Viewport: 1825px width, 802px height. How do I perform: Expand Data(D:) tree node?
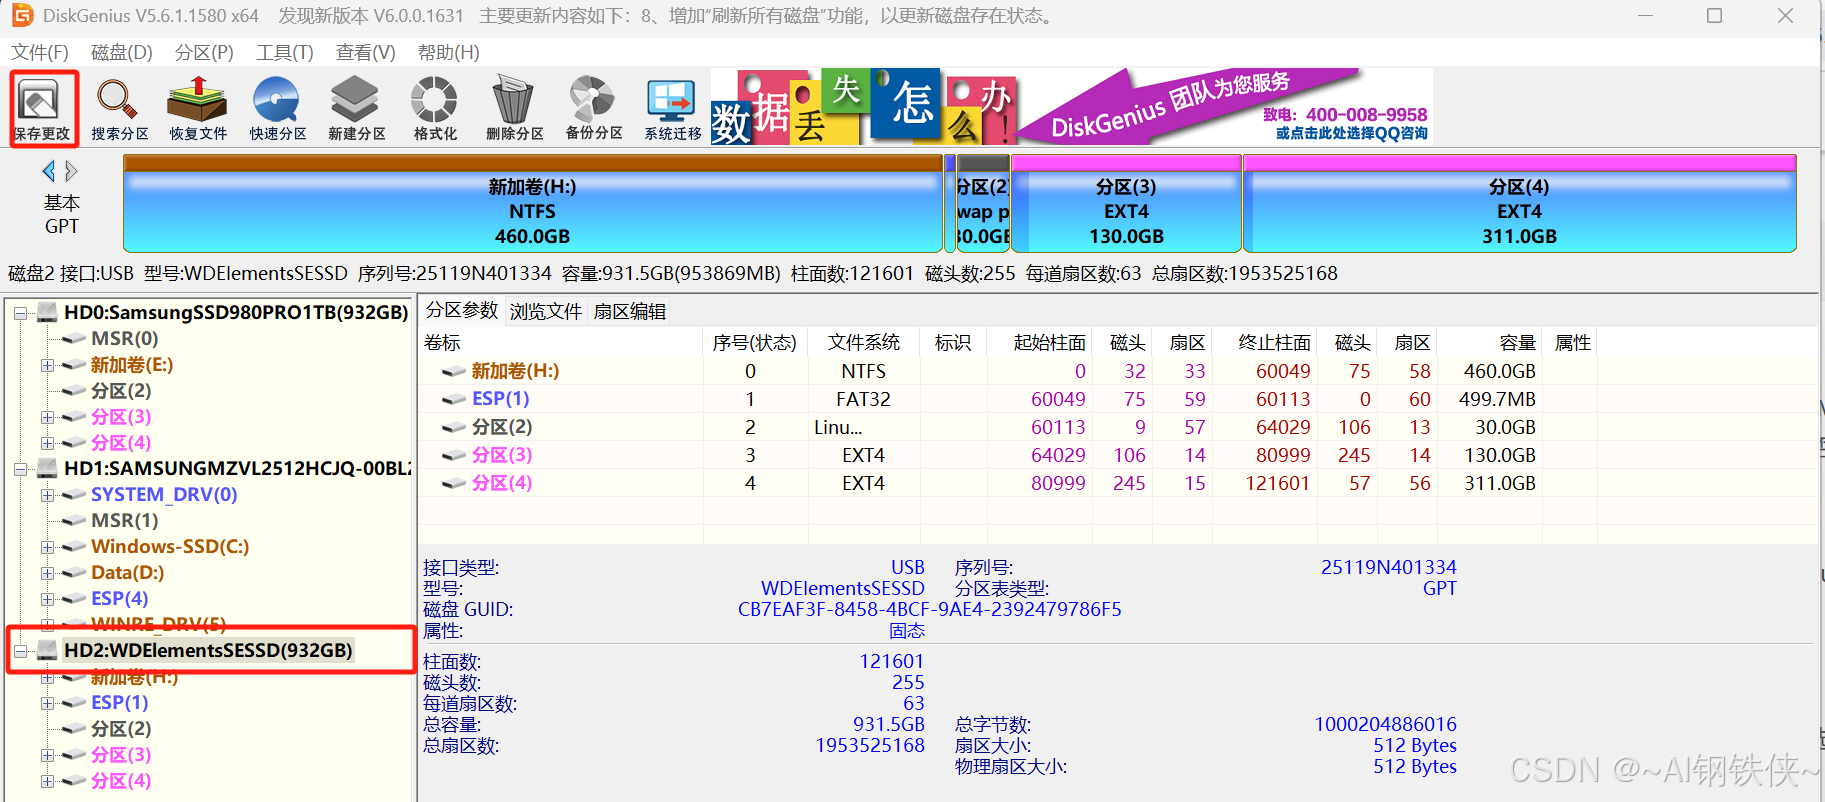coord(47,573)
